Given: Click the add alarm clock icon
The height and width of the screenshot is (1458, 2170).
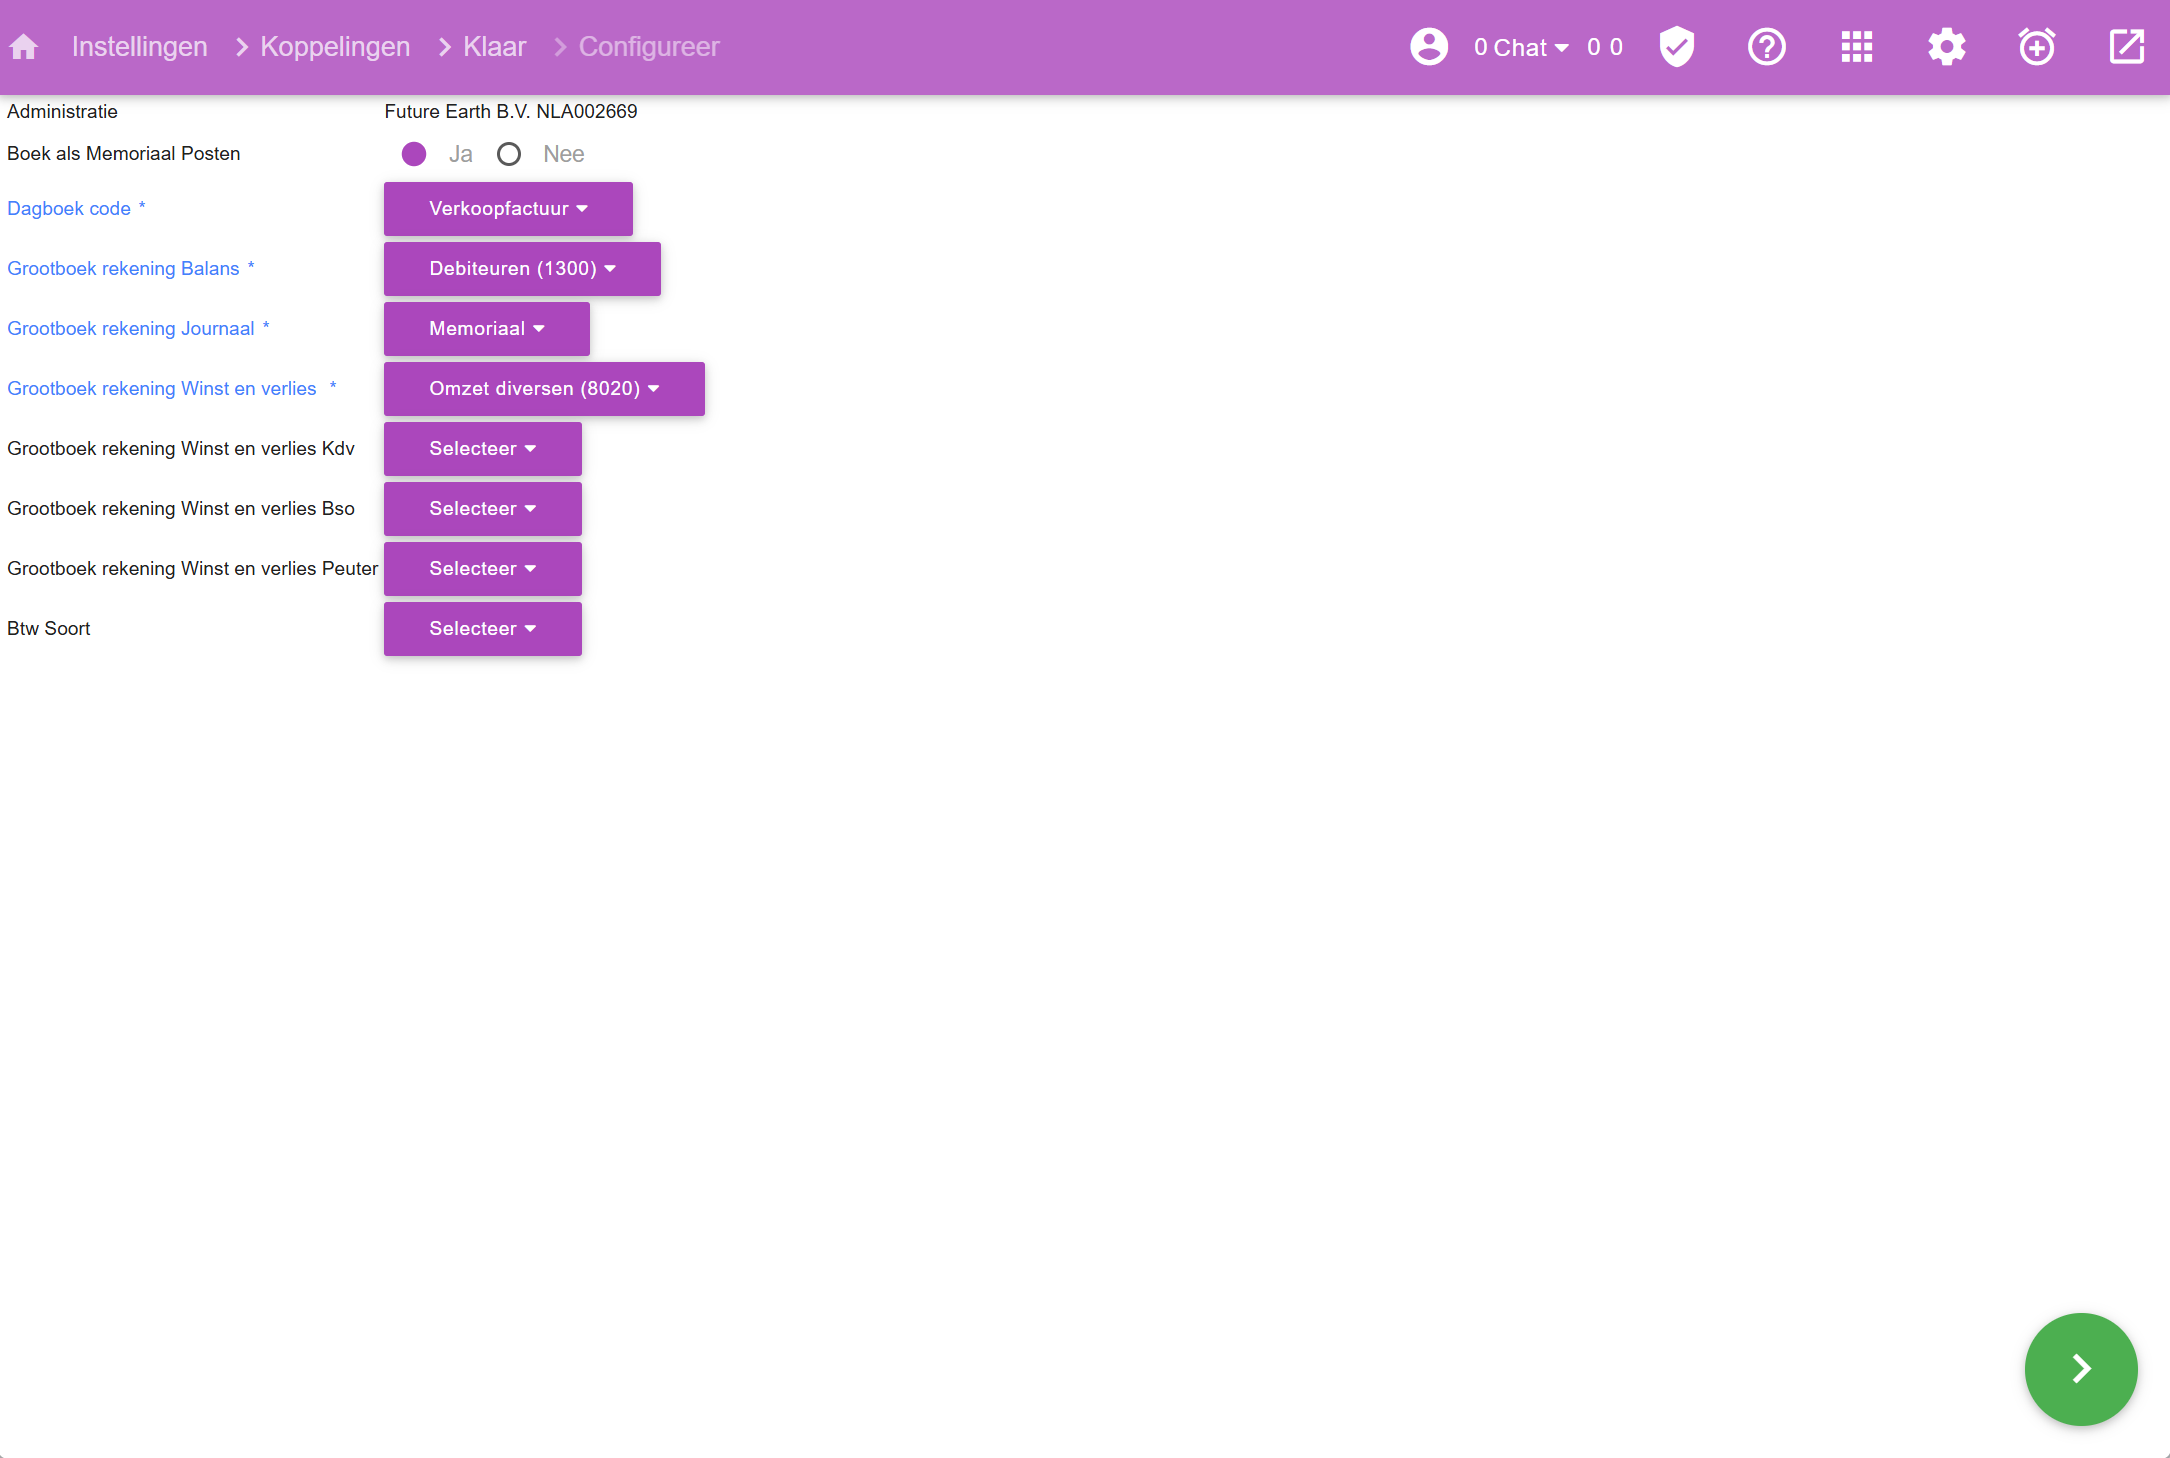Looking at the screenshot, I should [2037, 47].
